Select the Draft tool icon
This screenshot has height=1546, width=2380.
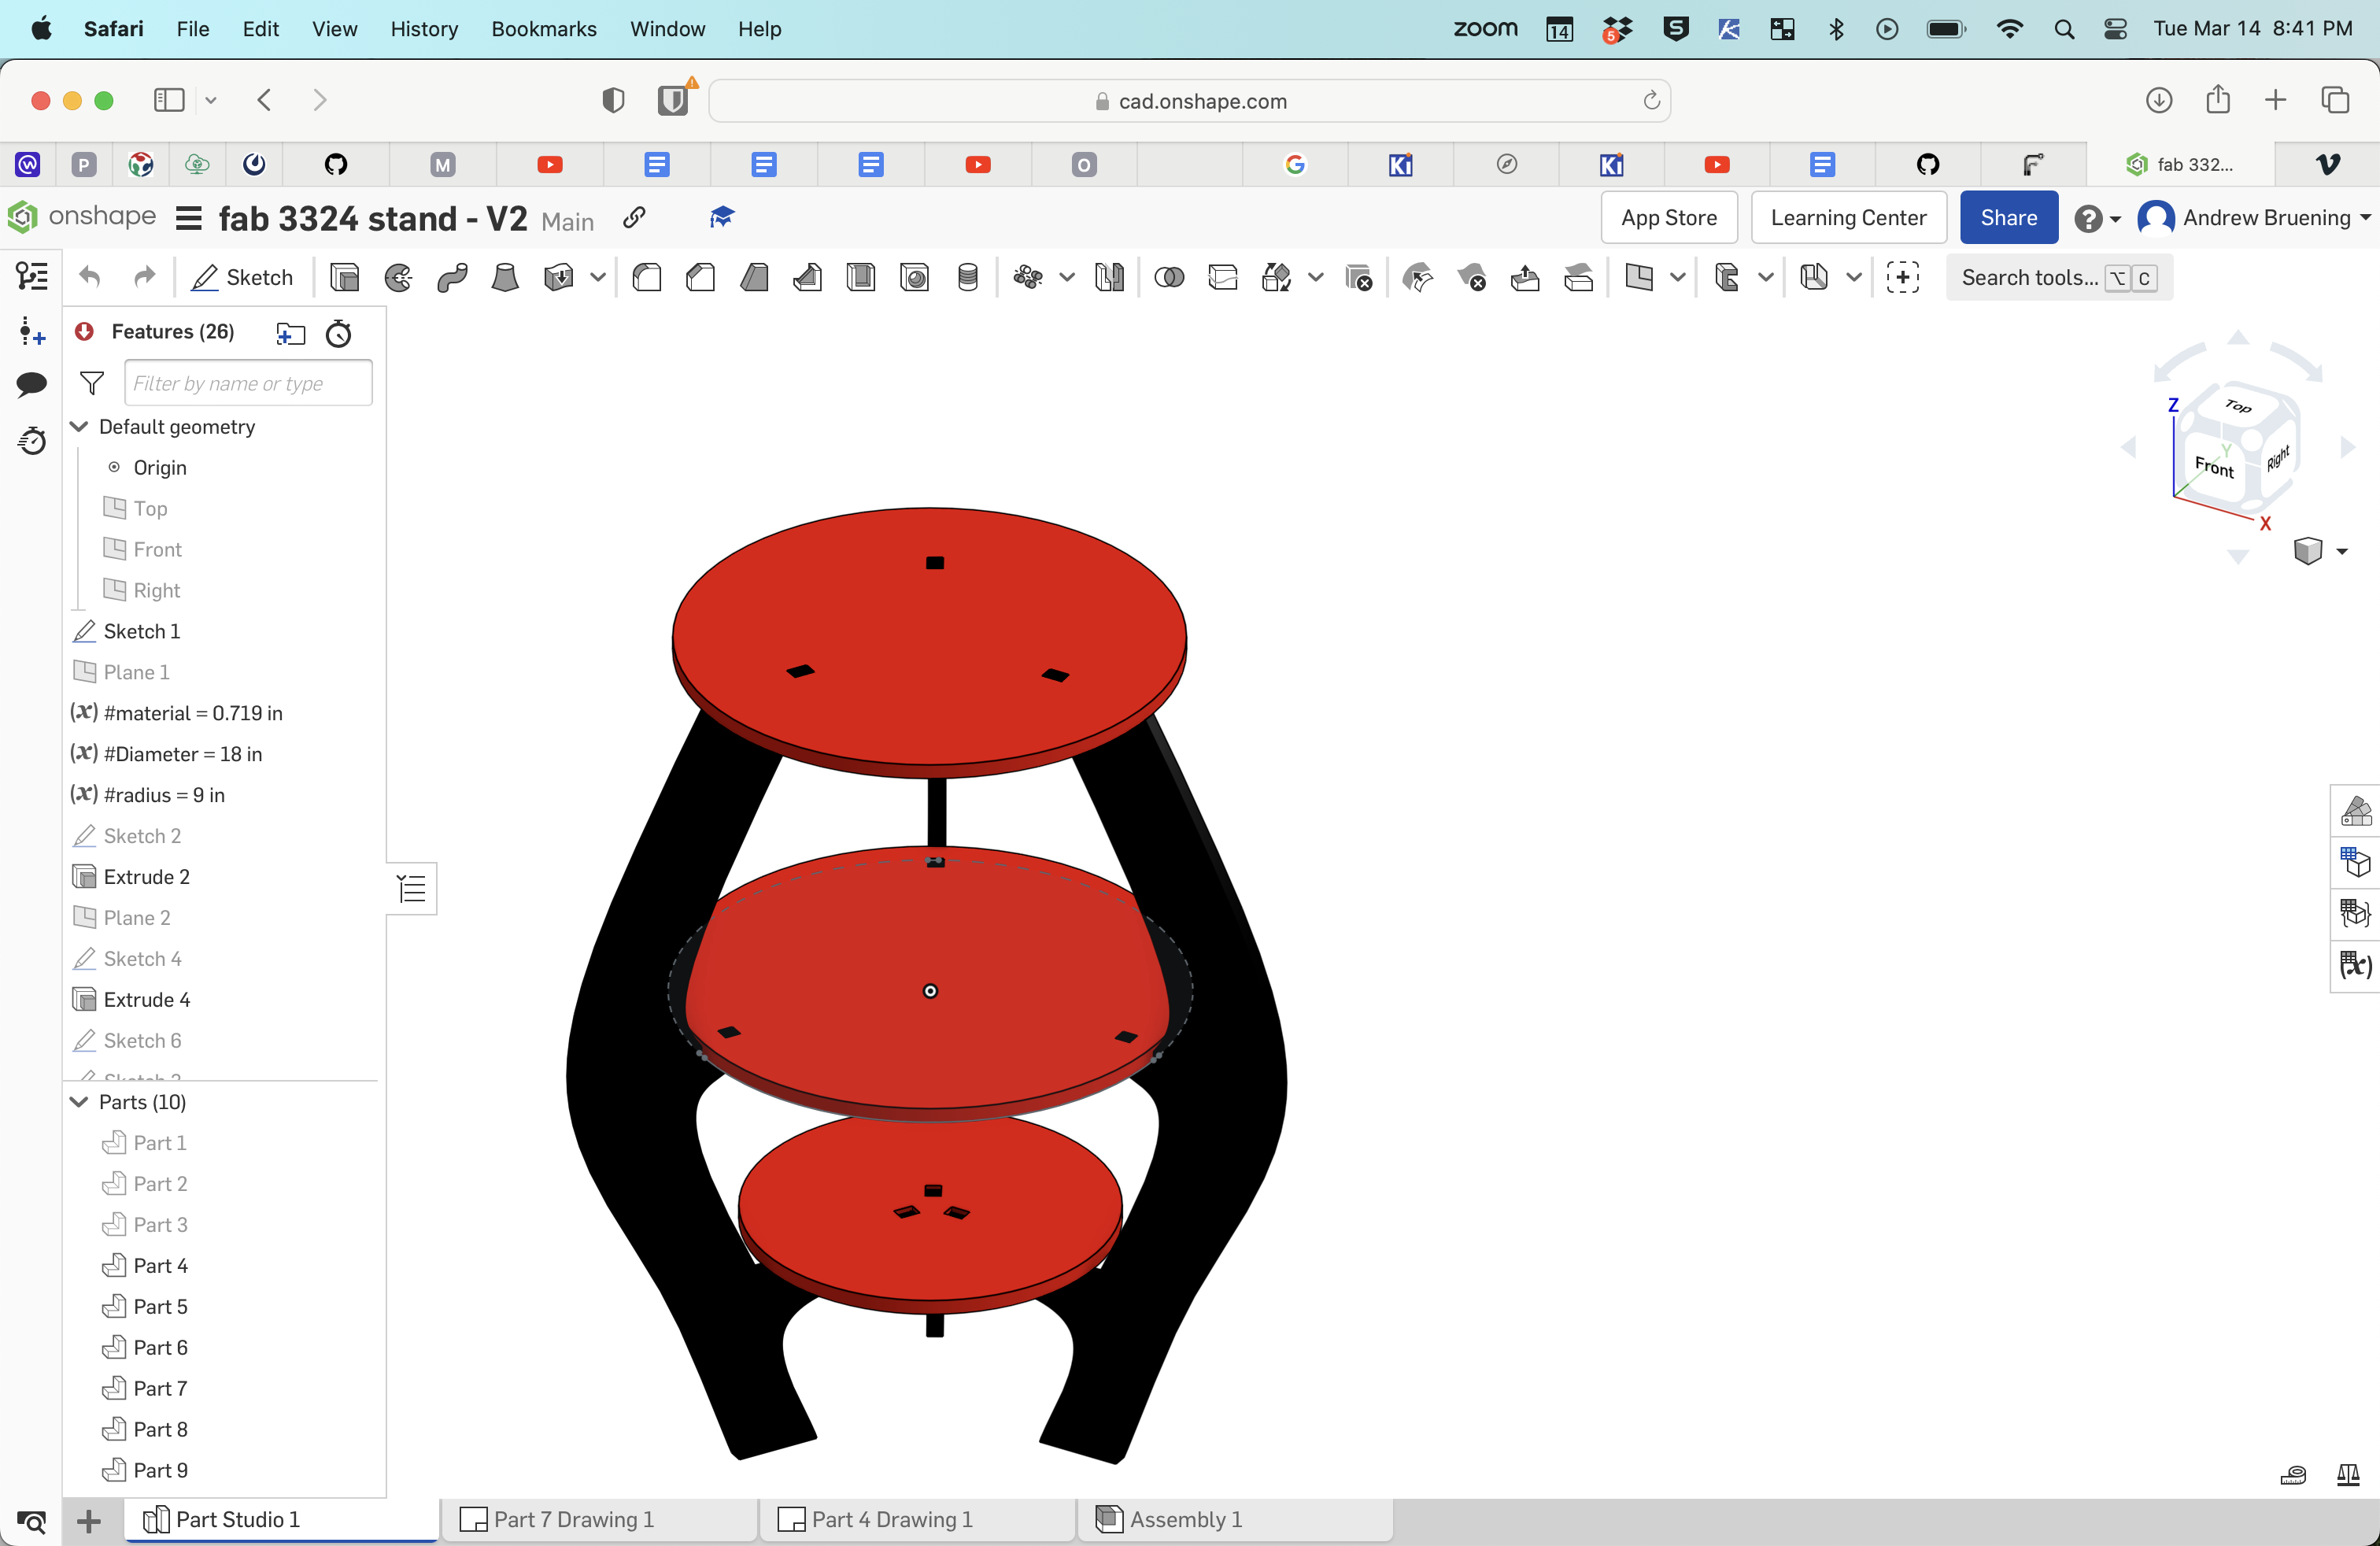[754, 277]
